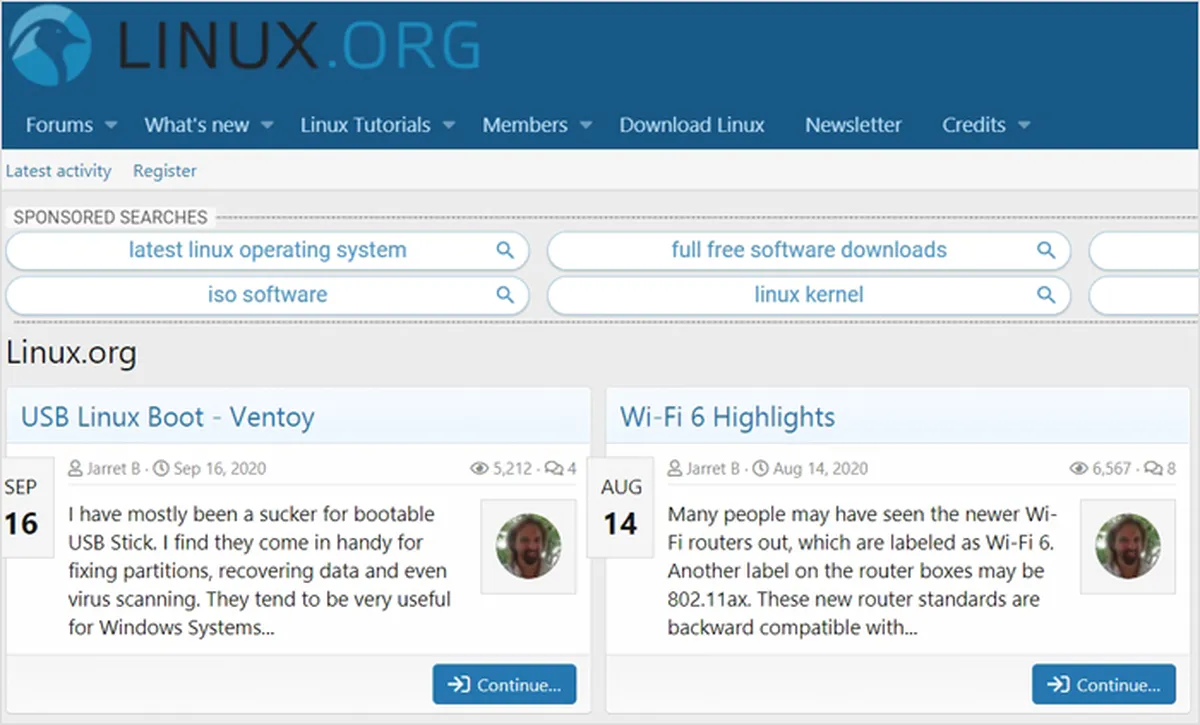This screenshot has width=1200, height=725.
Task: Click the views eye icon beside 5,212
Action: [479, 468]
